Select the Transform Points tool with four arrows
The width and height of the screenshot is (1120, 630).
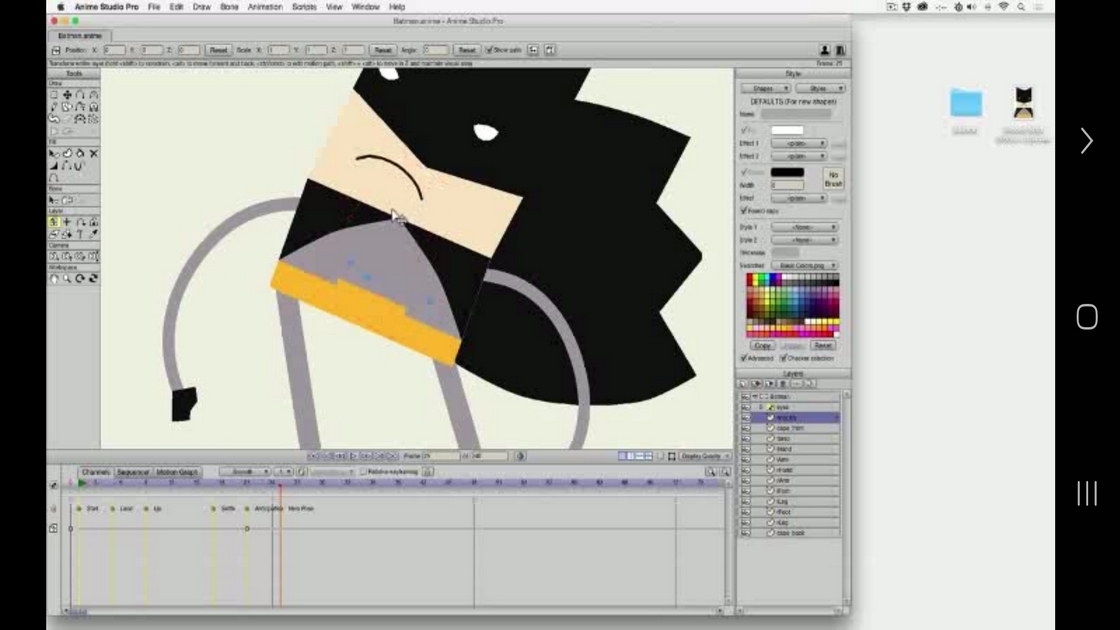pos(67,94)
